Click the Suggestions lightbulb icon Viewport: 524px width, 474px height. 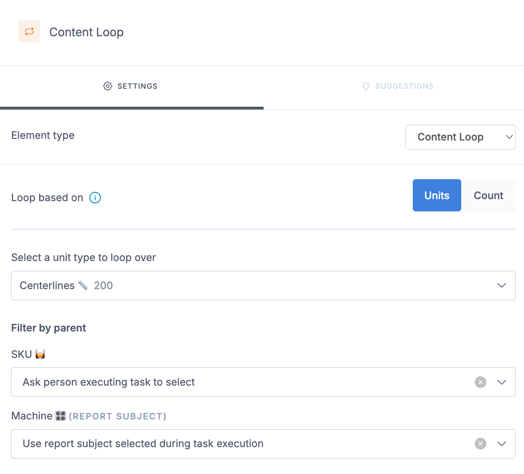pyautogui.click(x=366, y=86)
